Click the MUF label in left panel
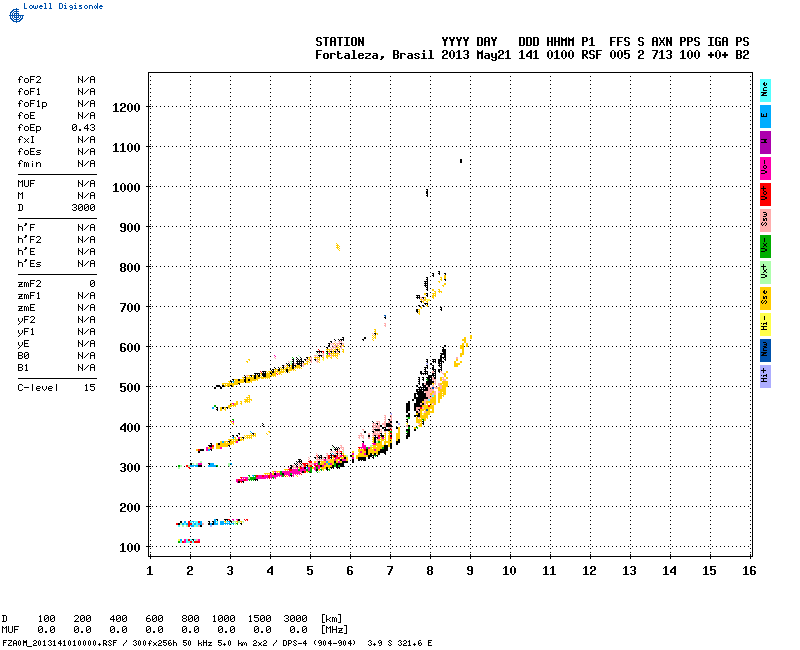 coord(26,184)
